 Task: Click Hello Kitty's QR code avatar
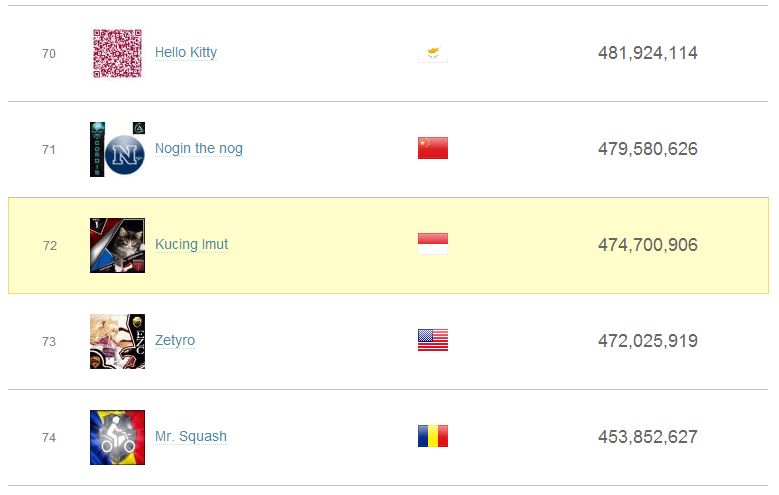[117, 53]
